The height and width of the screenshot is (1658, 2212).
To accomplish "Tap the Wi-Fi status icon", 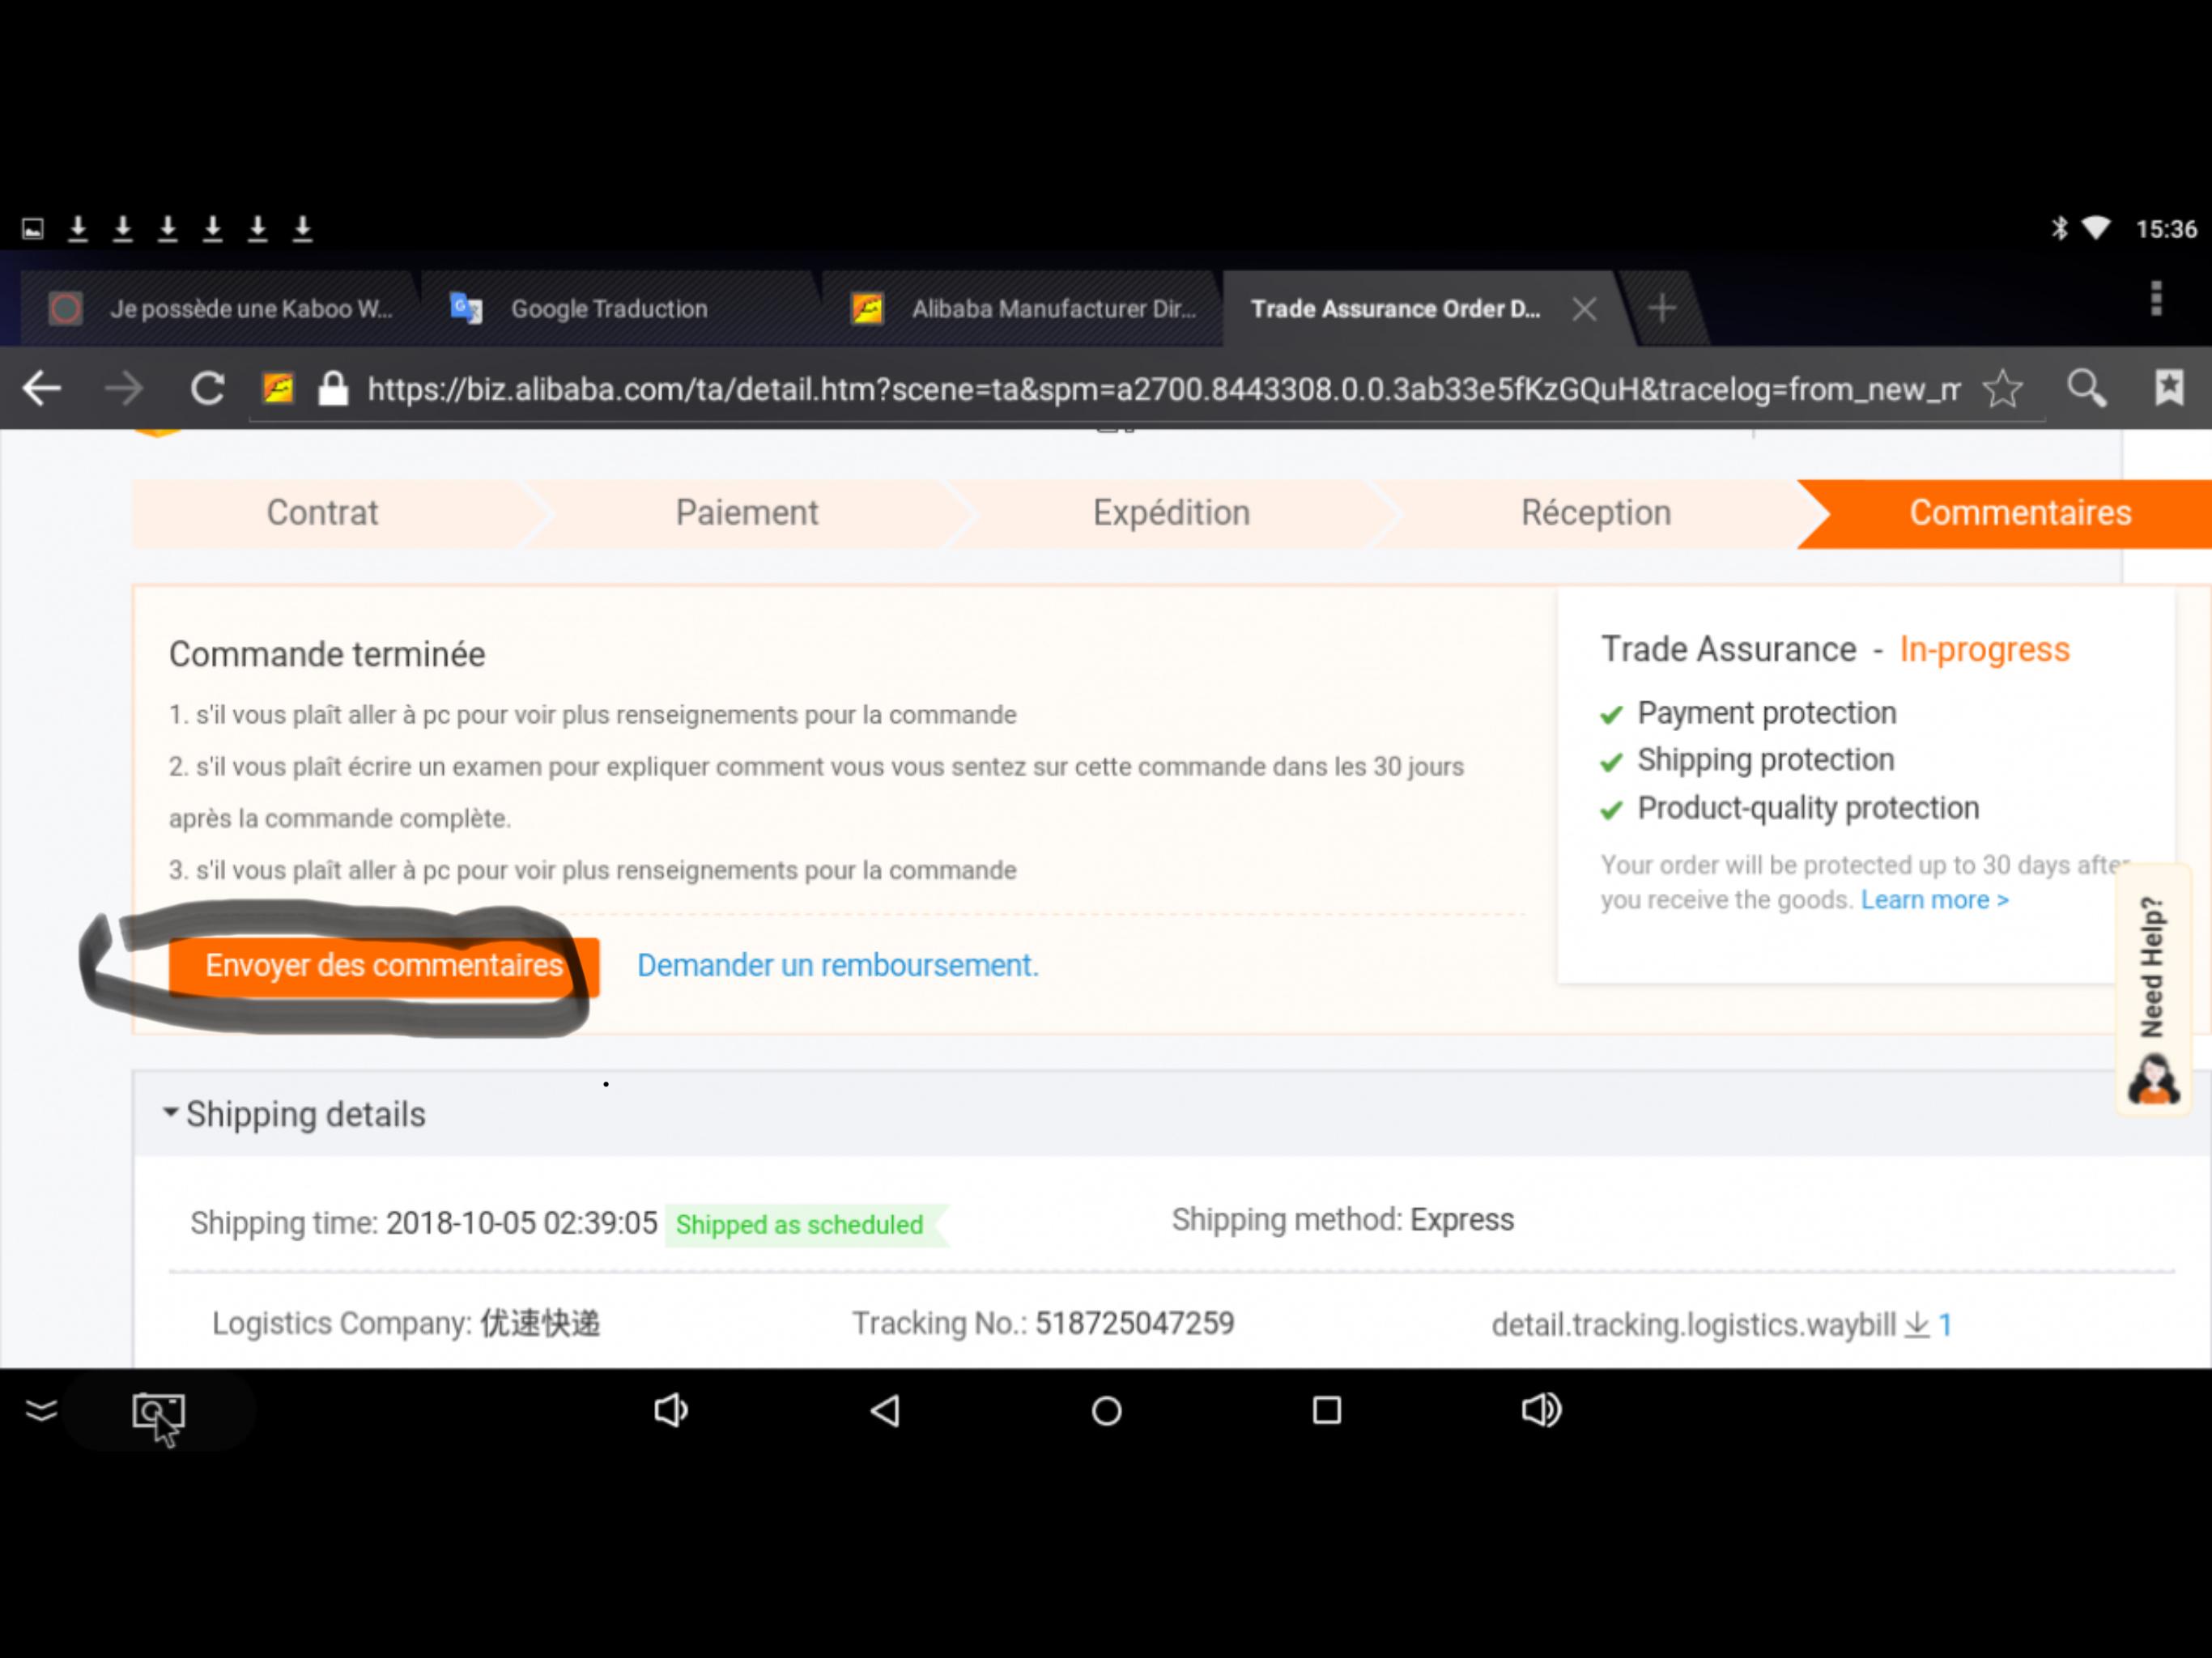I will (2096, 229).
